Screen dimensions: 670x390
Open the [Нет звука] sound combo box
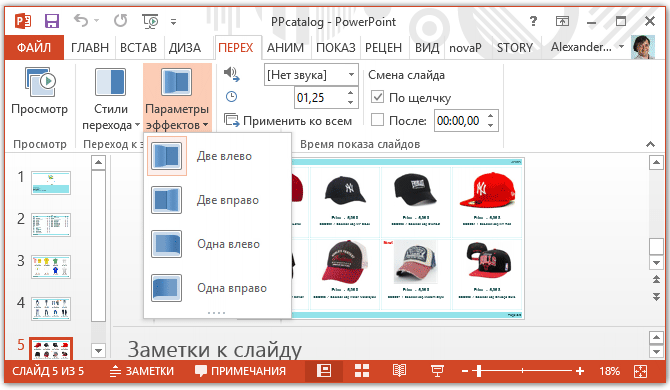[x=311, y=75]
